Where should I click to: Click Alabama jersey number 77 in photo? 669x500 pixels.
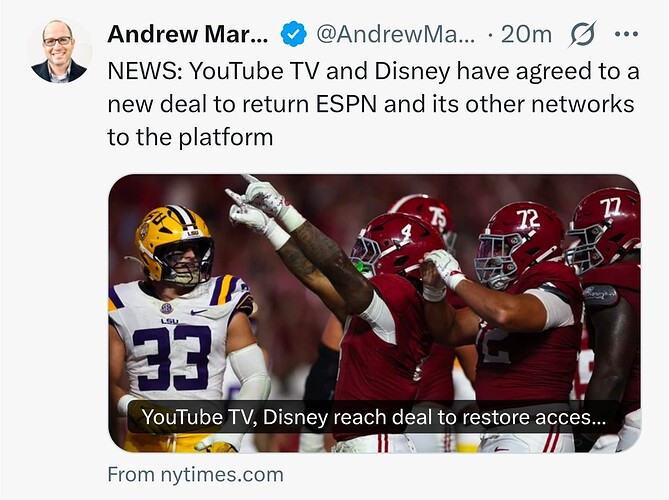[610, 207]
